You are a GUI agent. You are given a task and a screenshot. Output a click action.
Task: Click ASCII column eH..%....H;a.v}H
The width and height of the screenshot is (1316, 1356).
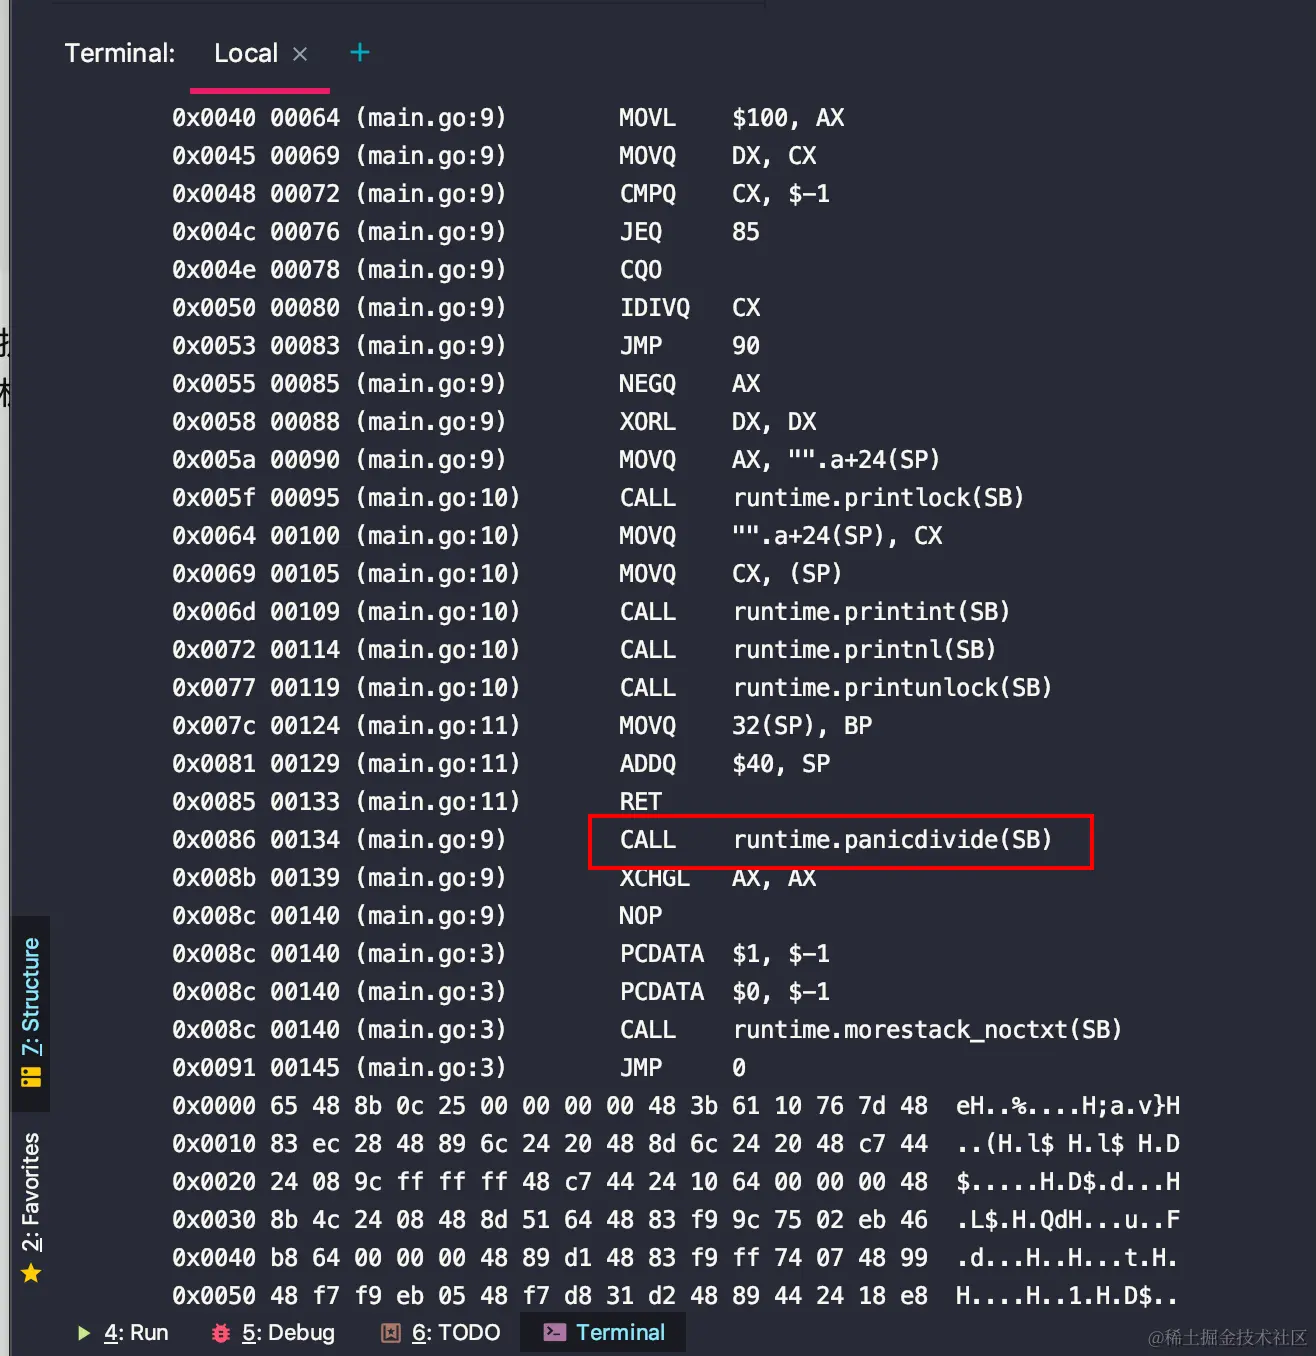[x=1068, y=1106]
